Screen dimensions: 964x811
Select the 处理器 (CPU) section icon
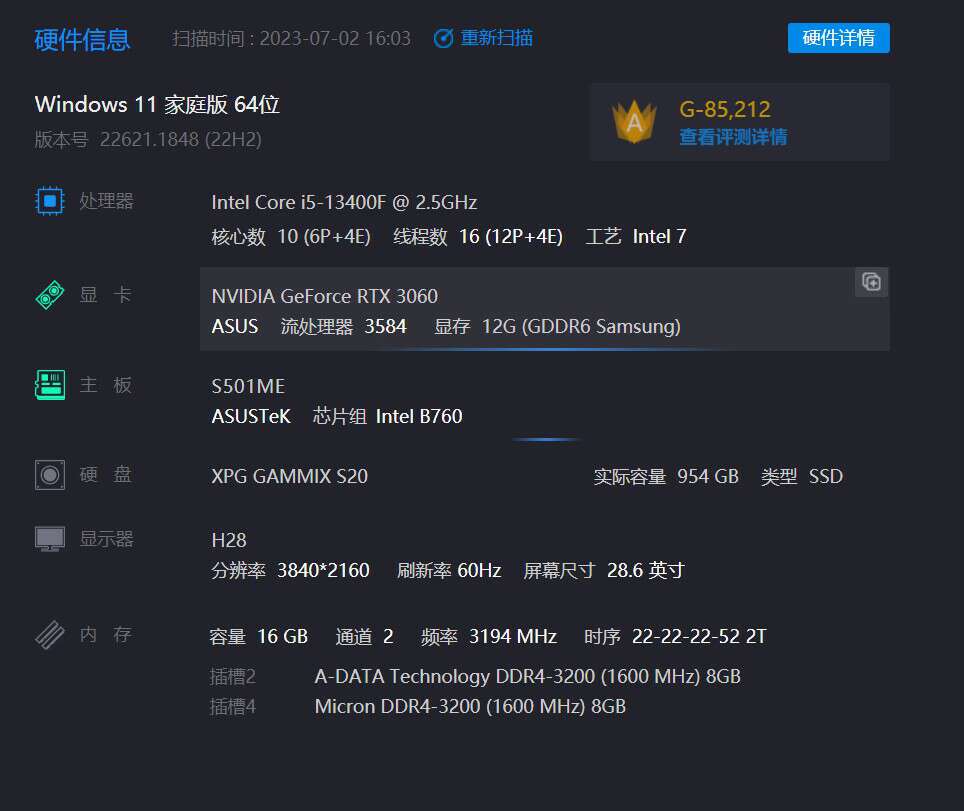[48, 199]
